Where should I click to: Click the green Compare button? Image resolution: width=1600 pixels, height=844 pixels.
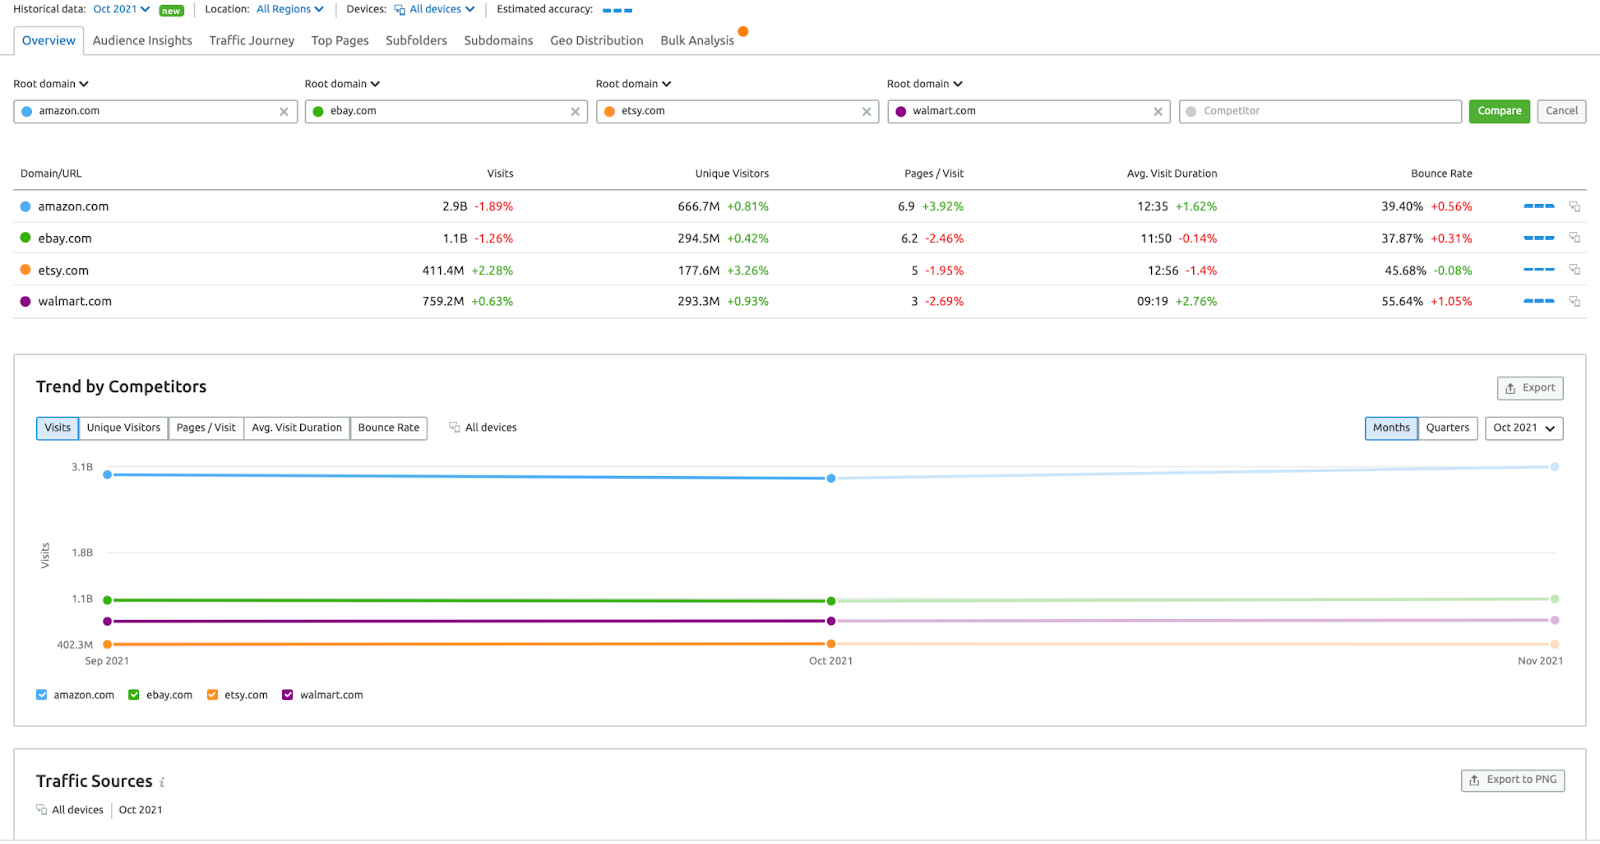point(1499,111)
